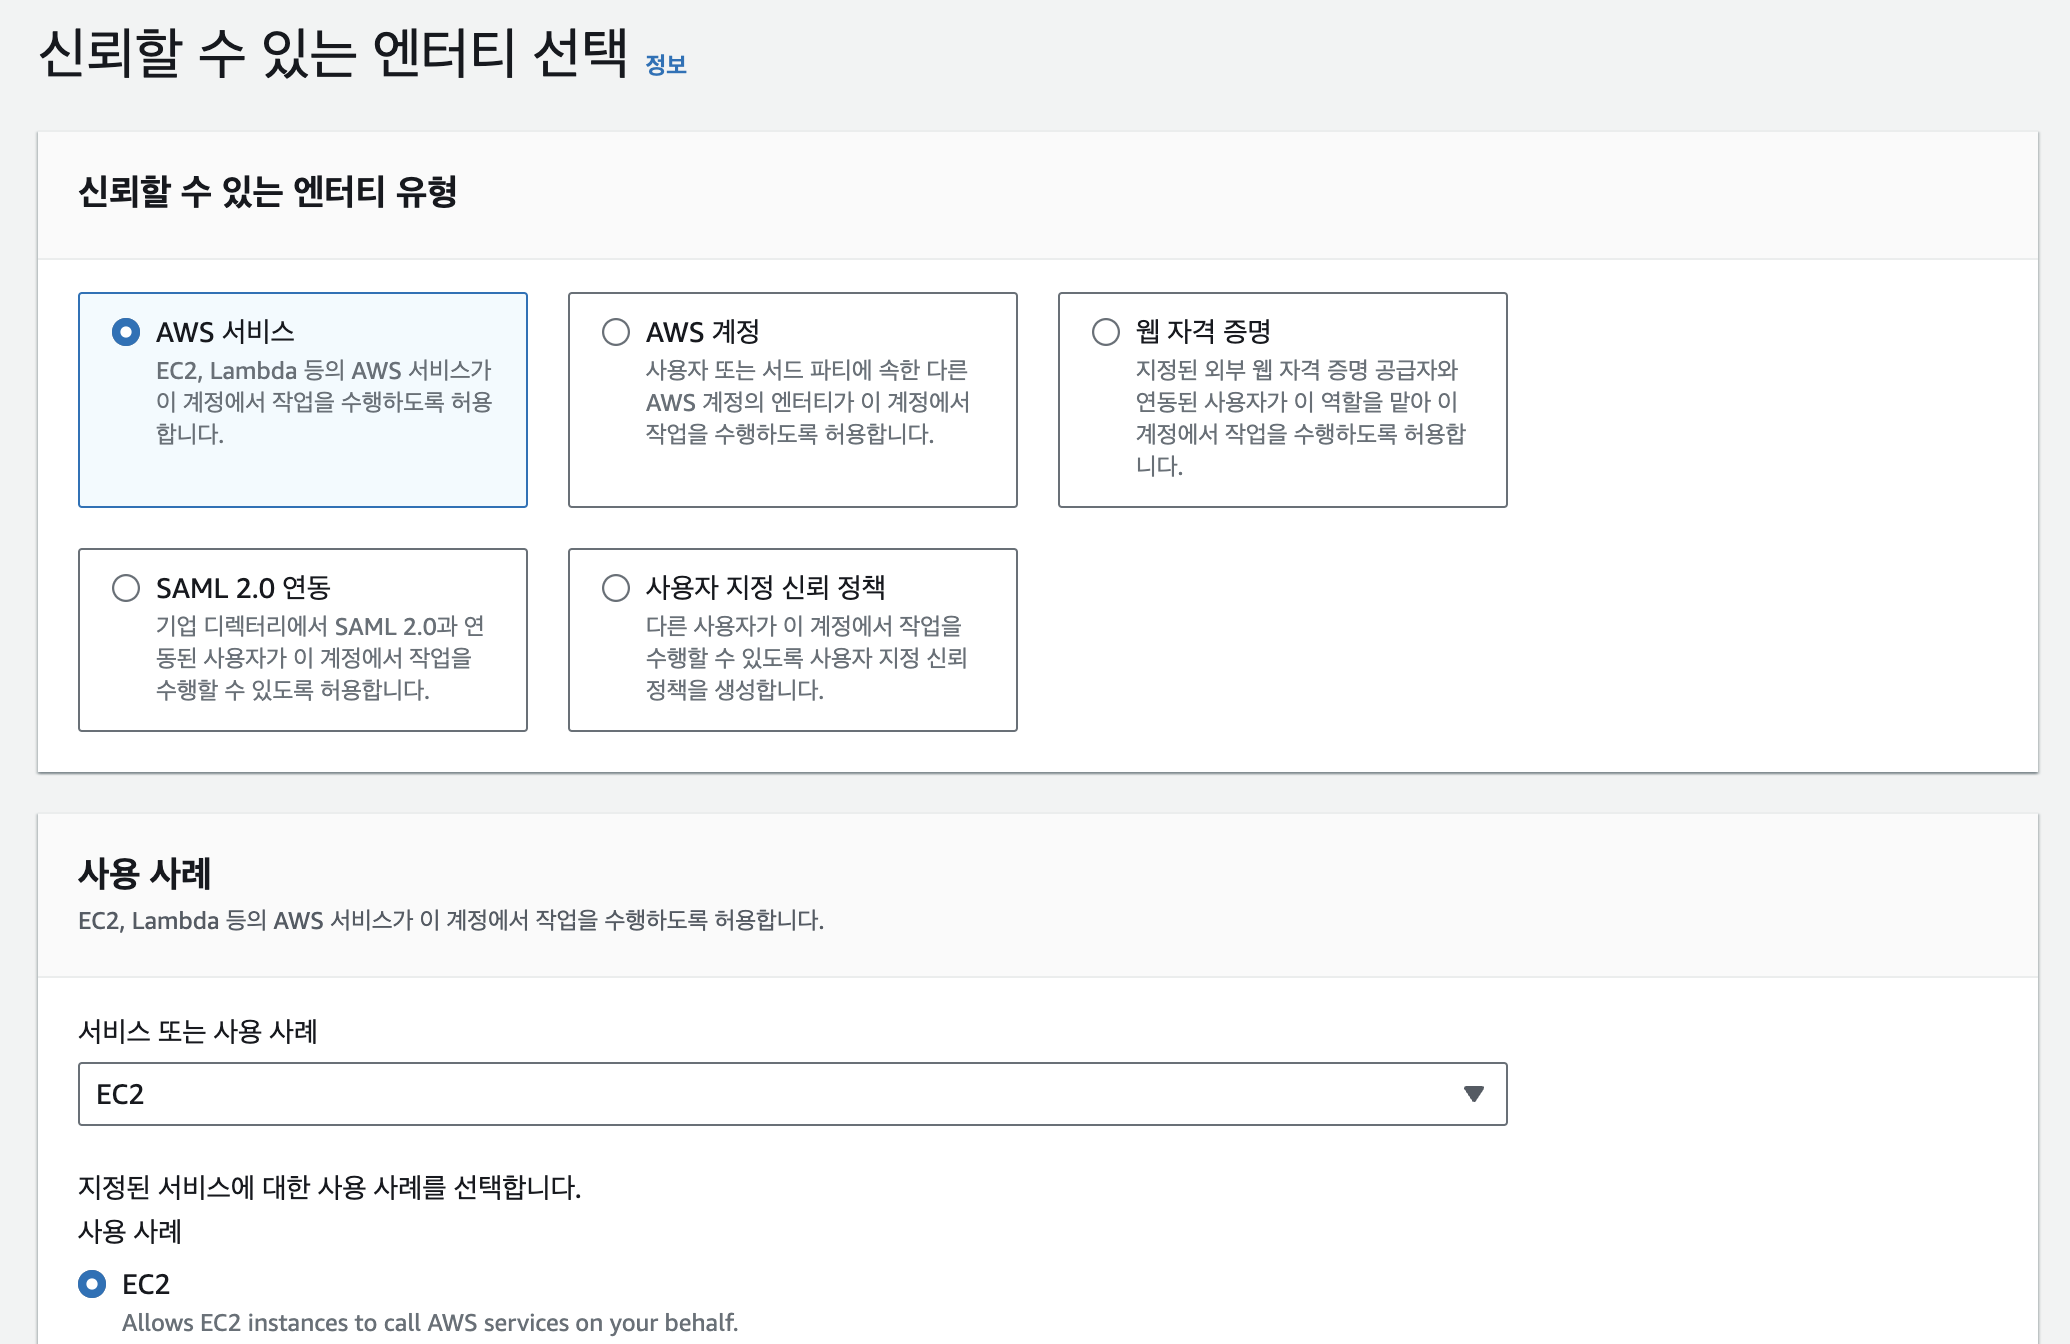This screenshot has width=2070, height=1344.
Task: Select the 웹 자격 증명 radio option
Action: [1106, 332]
